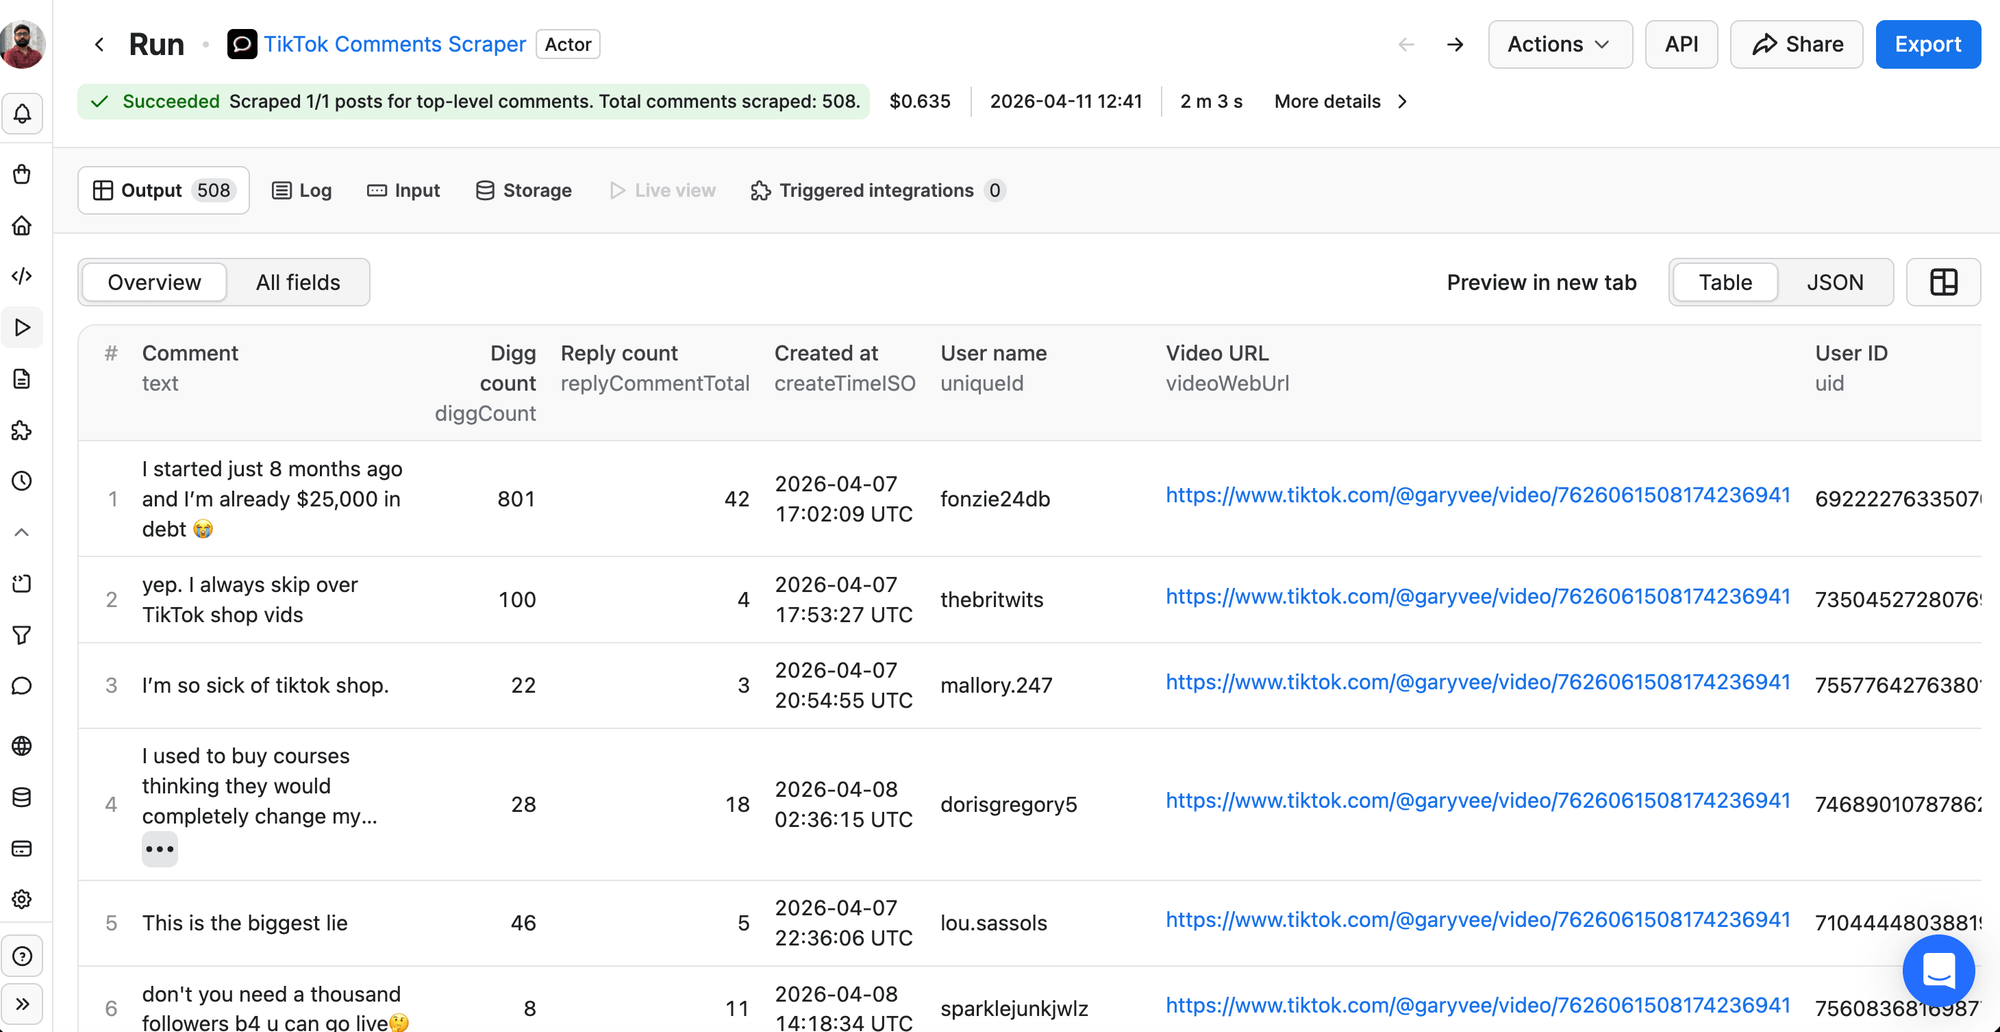Click the comment "This is the biggest lie"
The height and width of the screenshot is (1032, 2000).
click(245, 923)
